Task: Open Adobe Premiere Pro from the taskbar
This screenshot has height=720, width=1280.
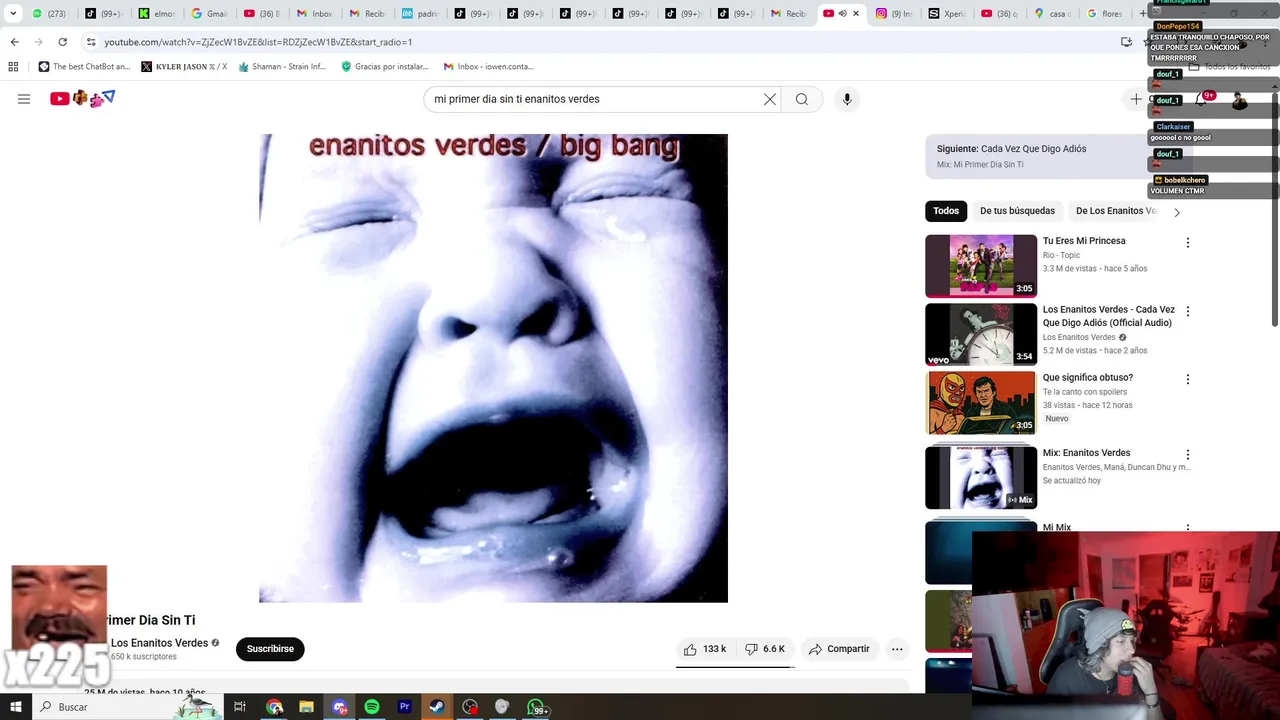Action: [x=405, y=707]
